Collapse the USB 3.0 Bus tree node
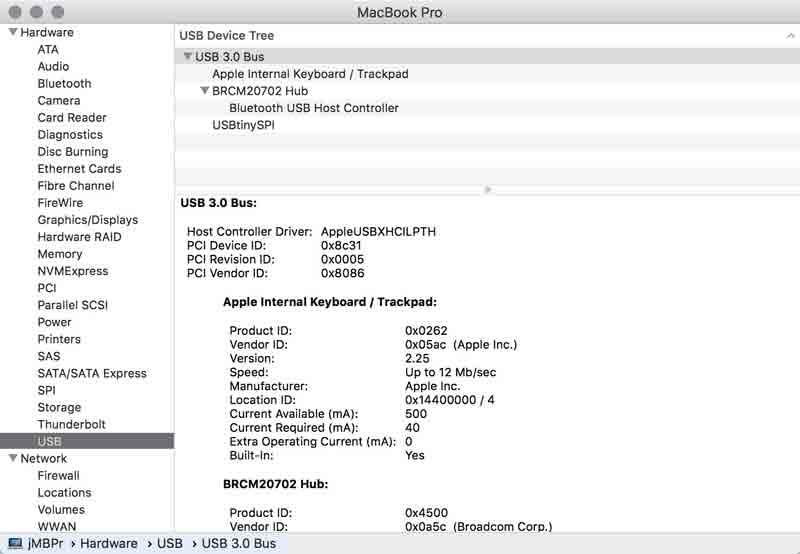Viewport: 800px width, 554px height. [x=188, y=56]
